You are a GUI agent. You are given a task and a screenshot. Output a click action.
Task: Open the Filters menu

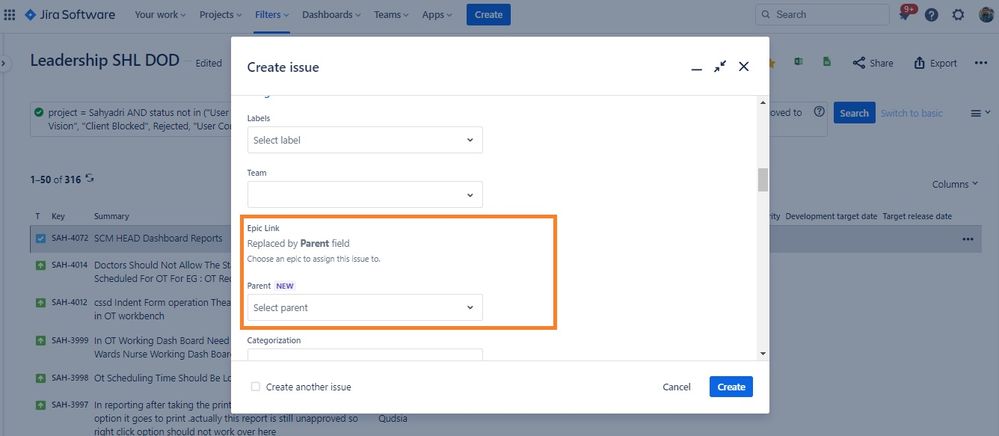(271, 15)
